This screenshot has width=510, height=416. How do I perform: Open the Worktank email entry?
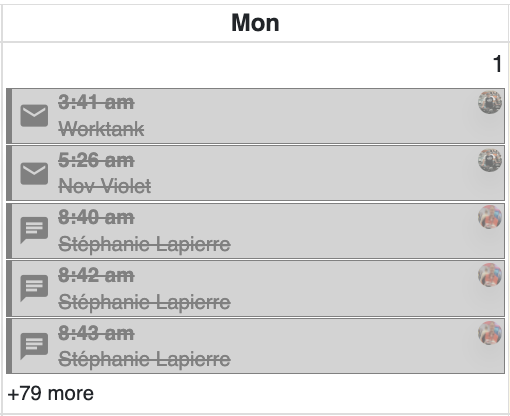point(255,116)
